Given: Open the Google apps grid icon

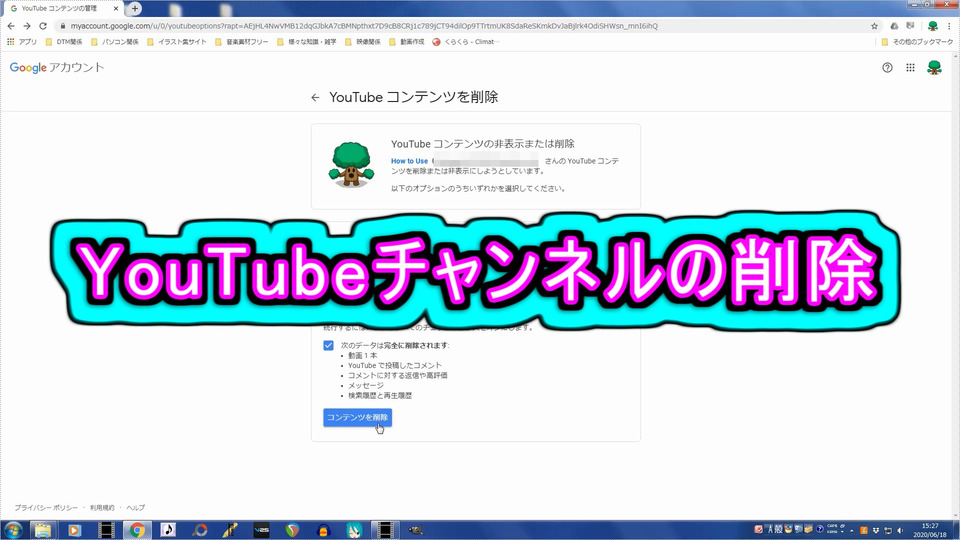Looking at the screenshot, I should (910, 67).
